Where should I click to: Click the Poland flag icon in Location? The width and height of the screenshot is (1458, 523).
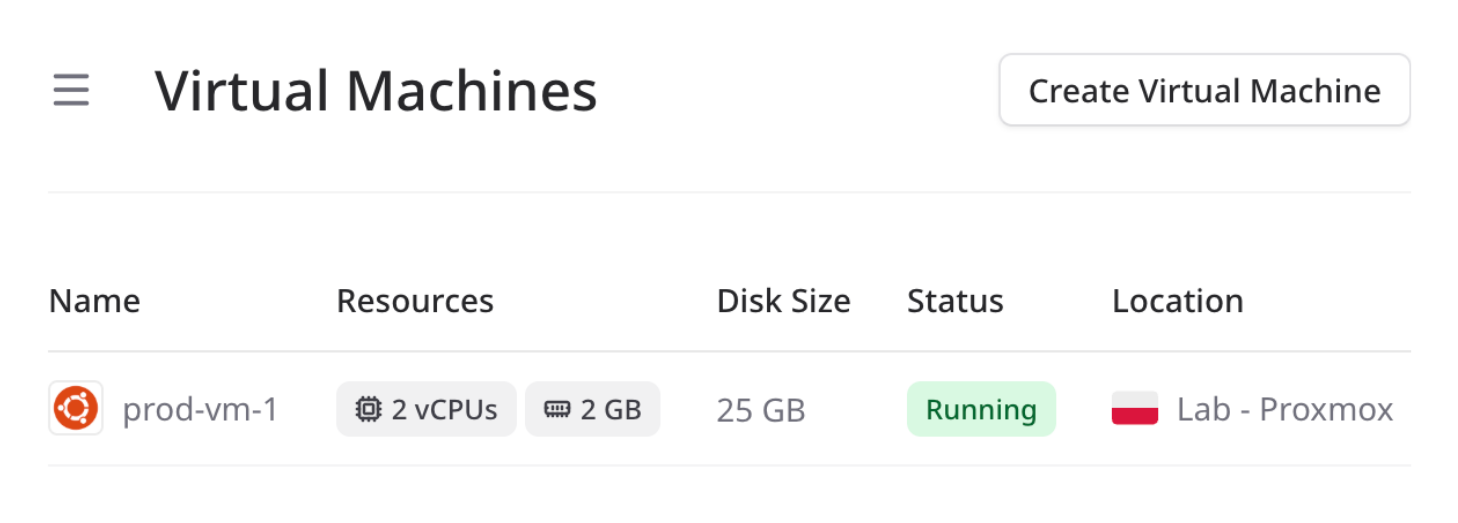pyautogui.click(x=1135, y=409)
